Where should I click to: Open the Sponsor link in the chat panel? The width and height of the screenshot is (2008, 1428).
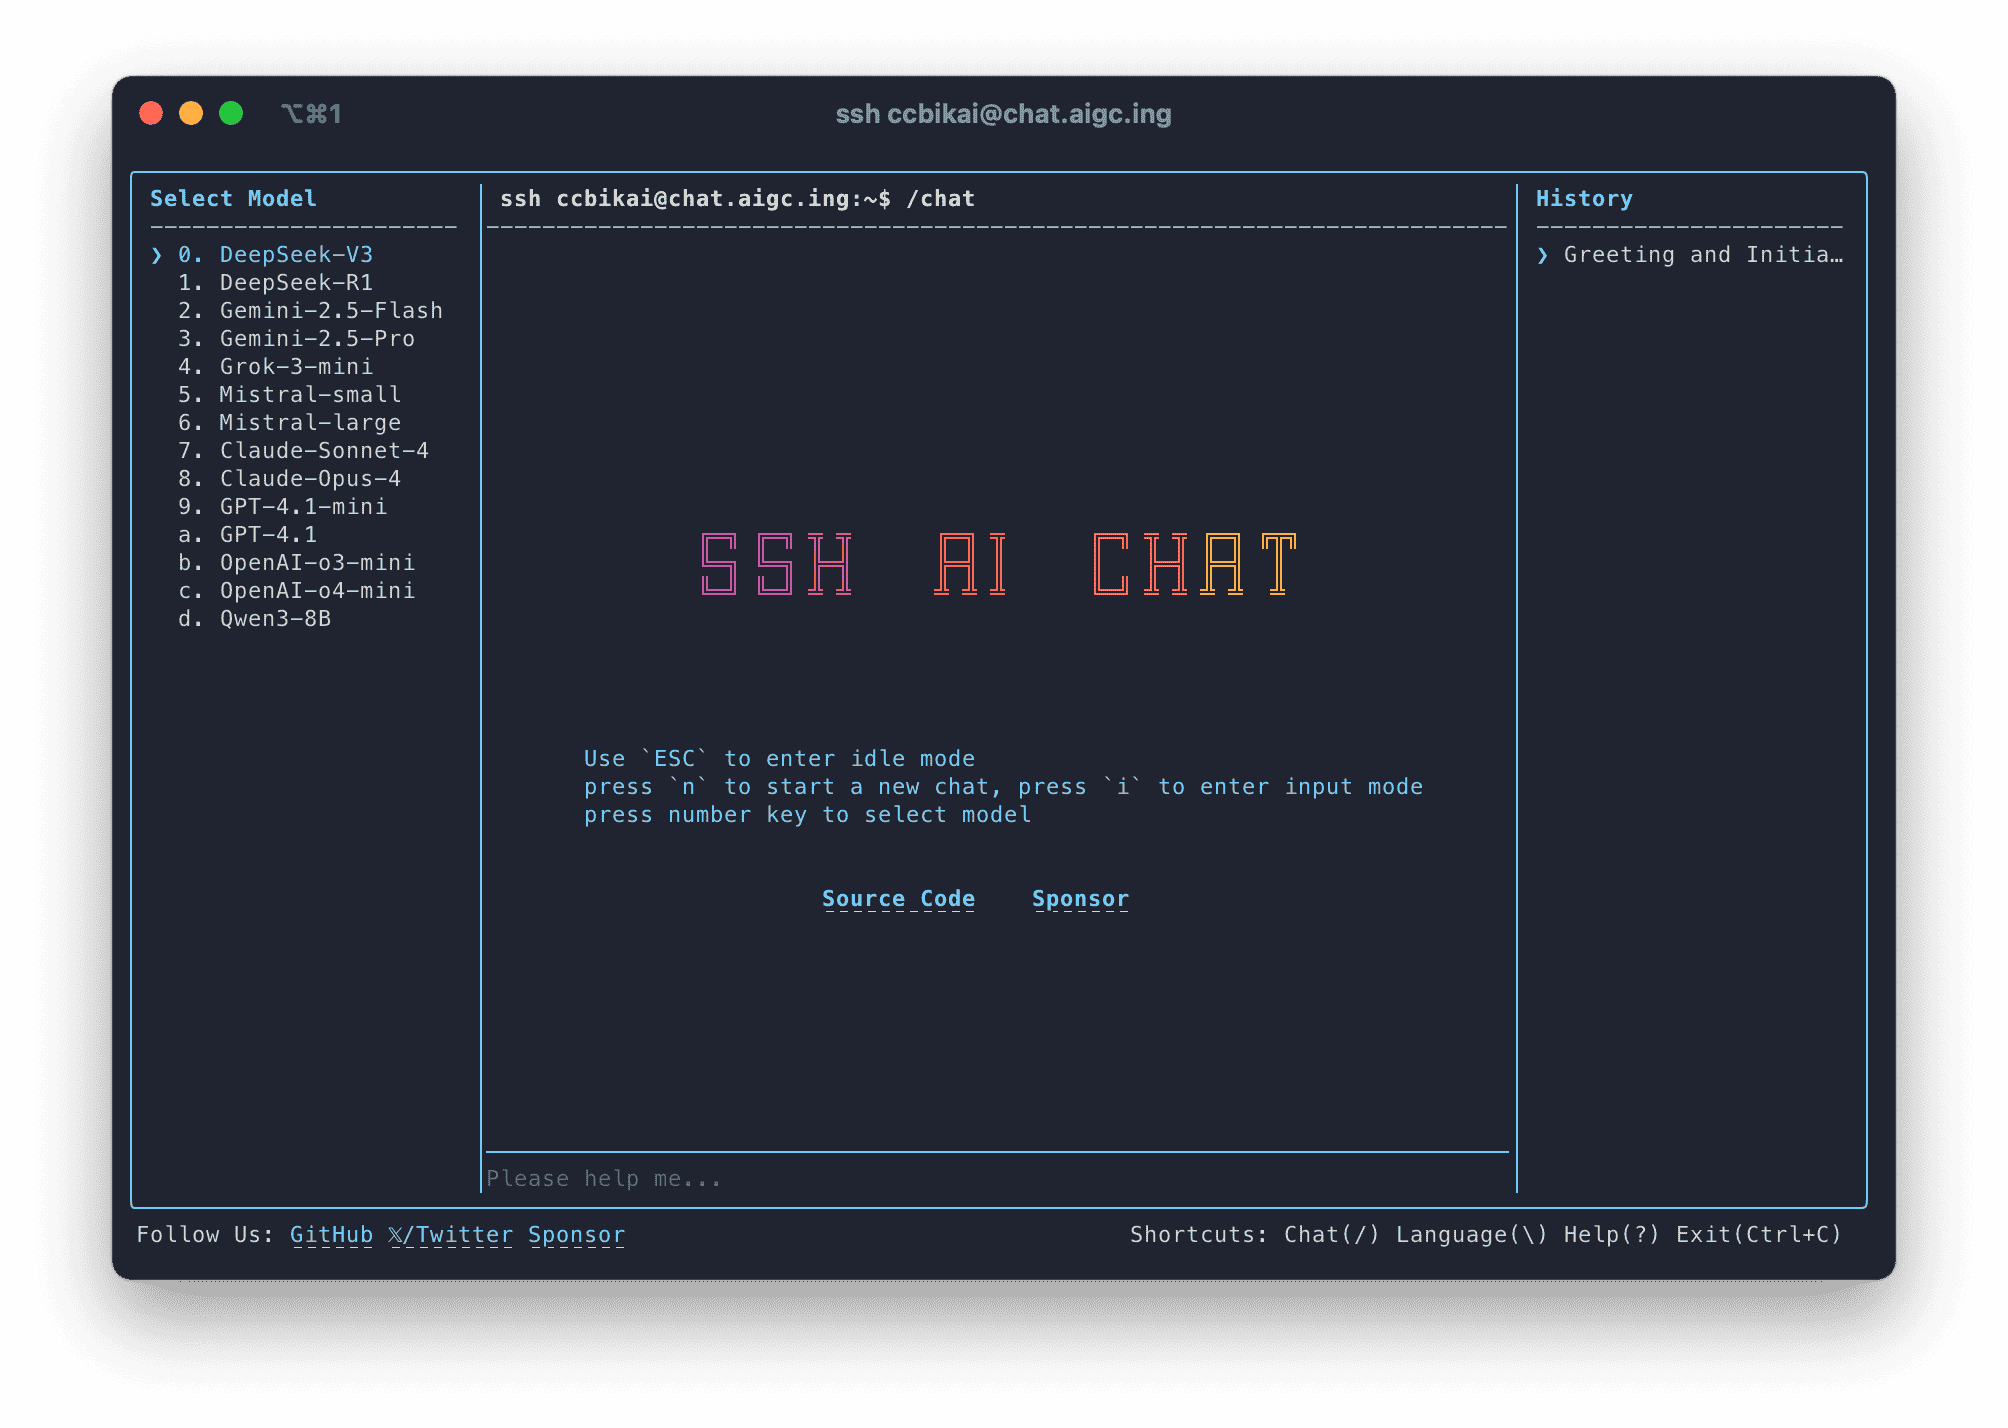[x=1080, y=898]
